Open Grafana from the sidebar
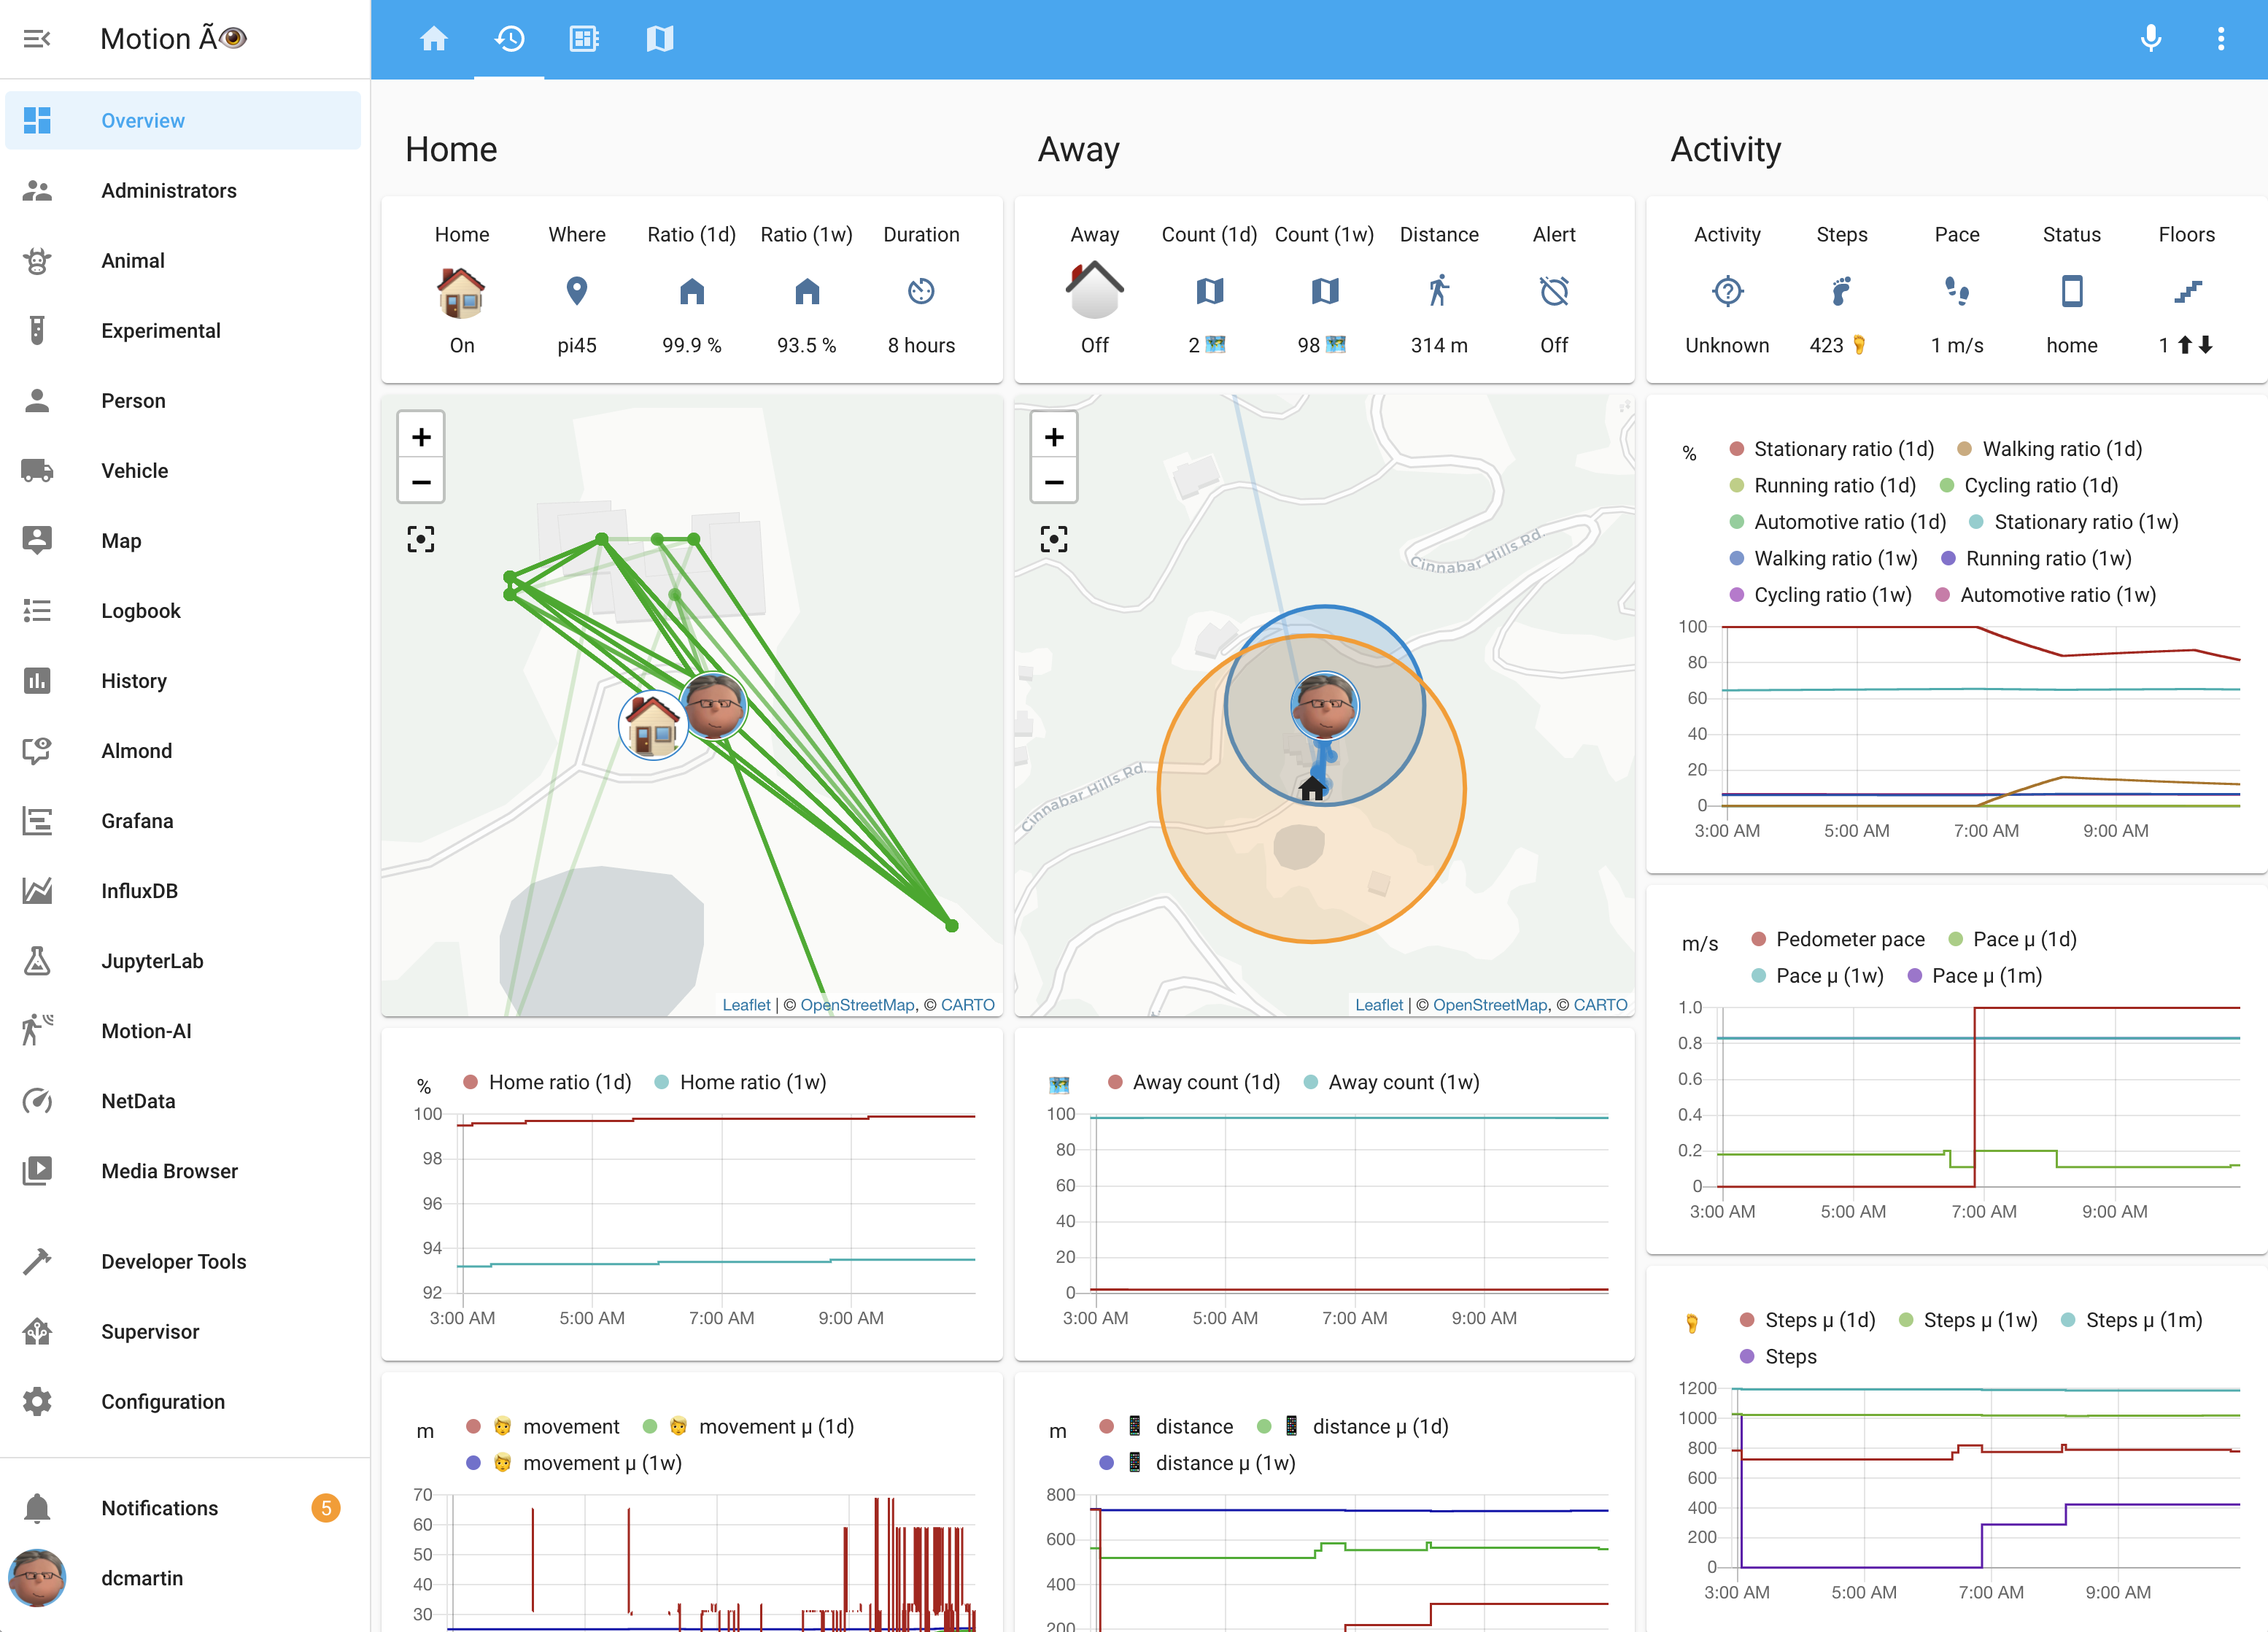This screenshot has height=1632, width=2268. (137, 821)
